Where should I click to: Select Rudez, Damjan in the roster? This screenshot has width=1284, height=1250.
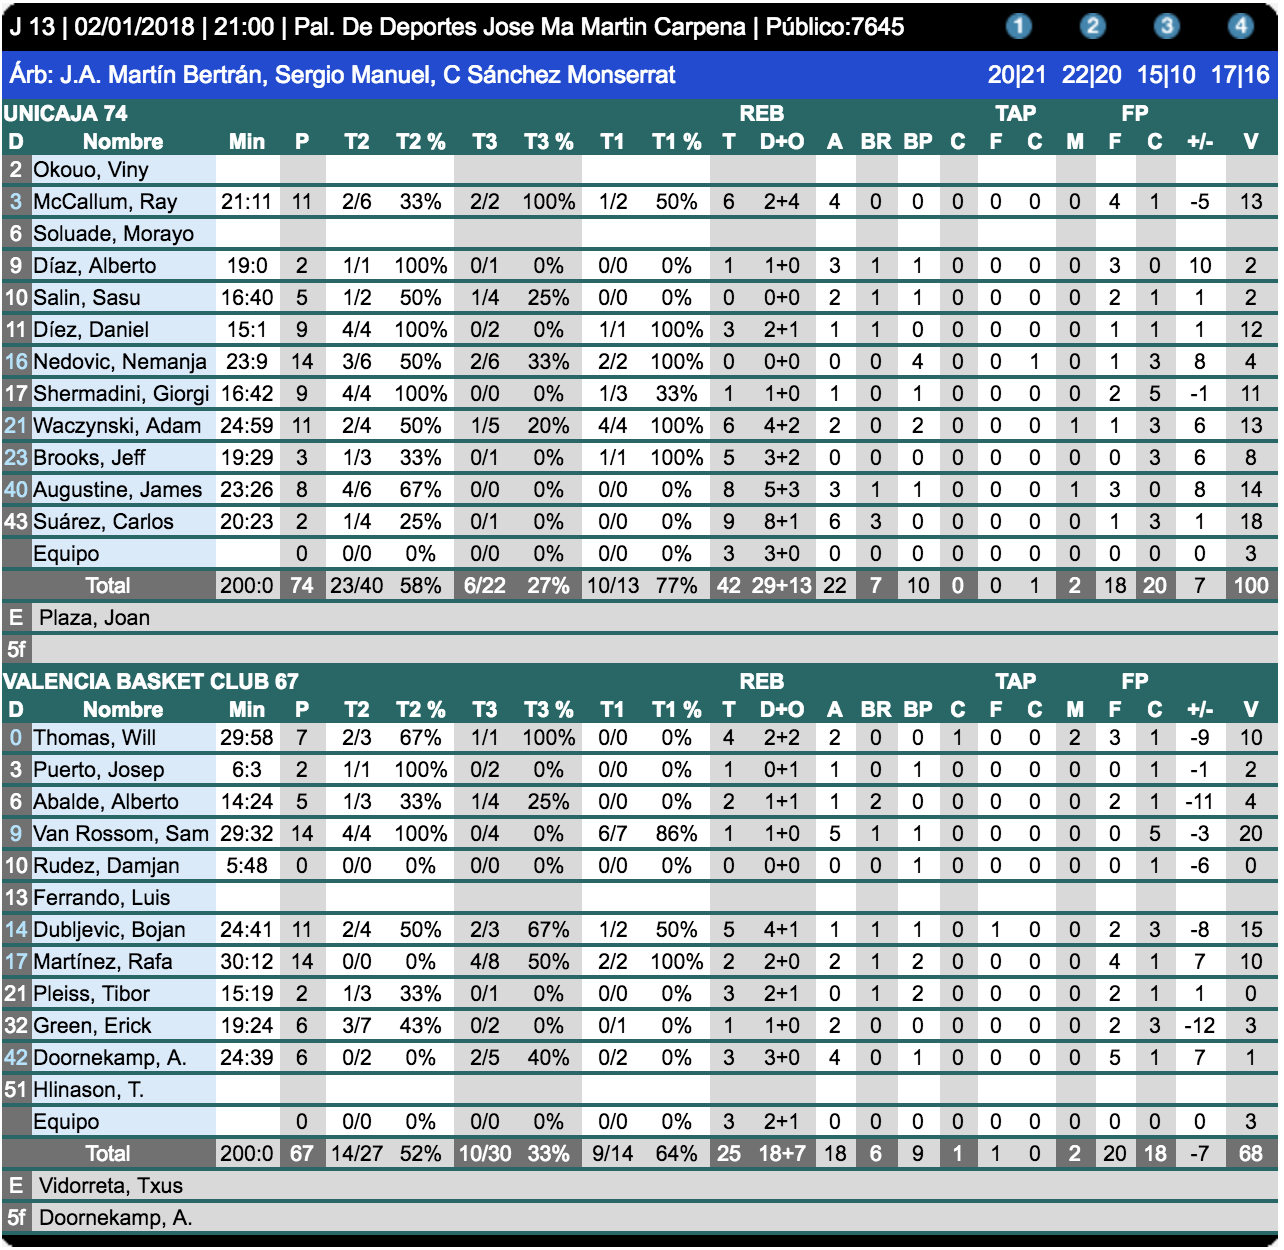[107, 866]
